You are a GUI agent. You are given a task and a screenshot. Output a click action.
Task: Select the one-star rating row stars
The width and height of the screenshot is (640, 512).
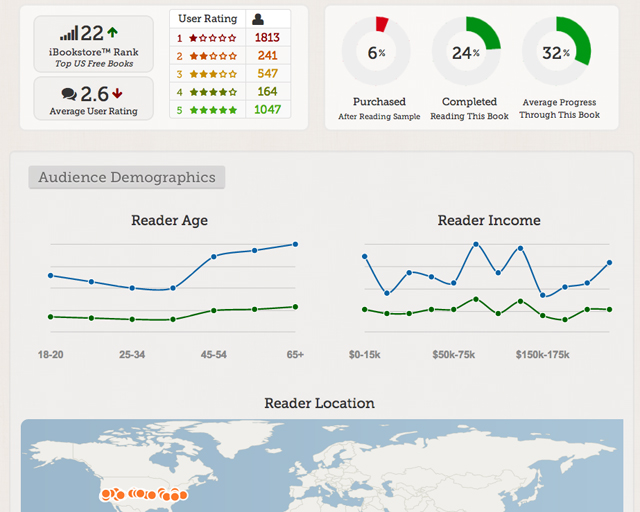pos(213,38)
